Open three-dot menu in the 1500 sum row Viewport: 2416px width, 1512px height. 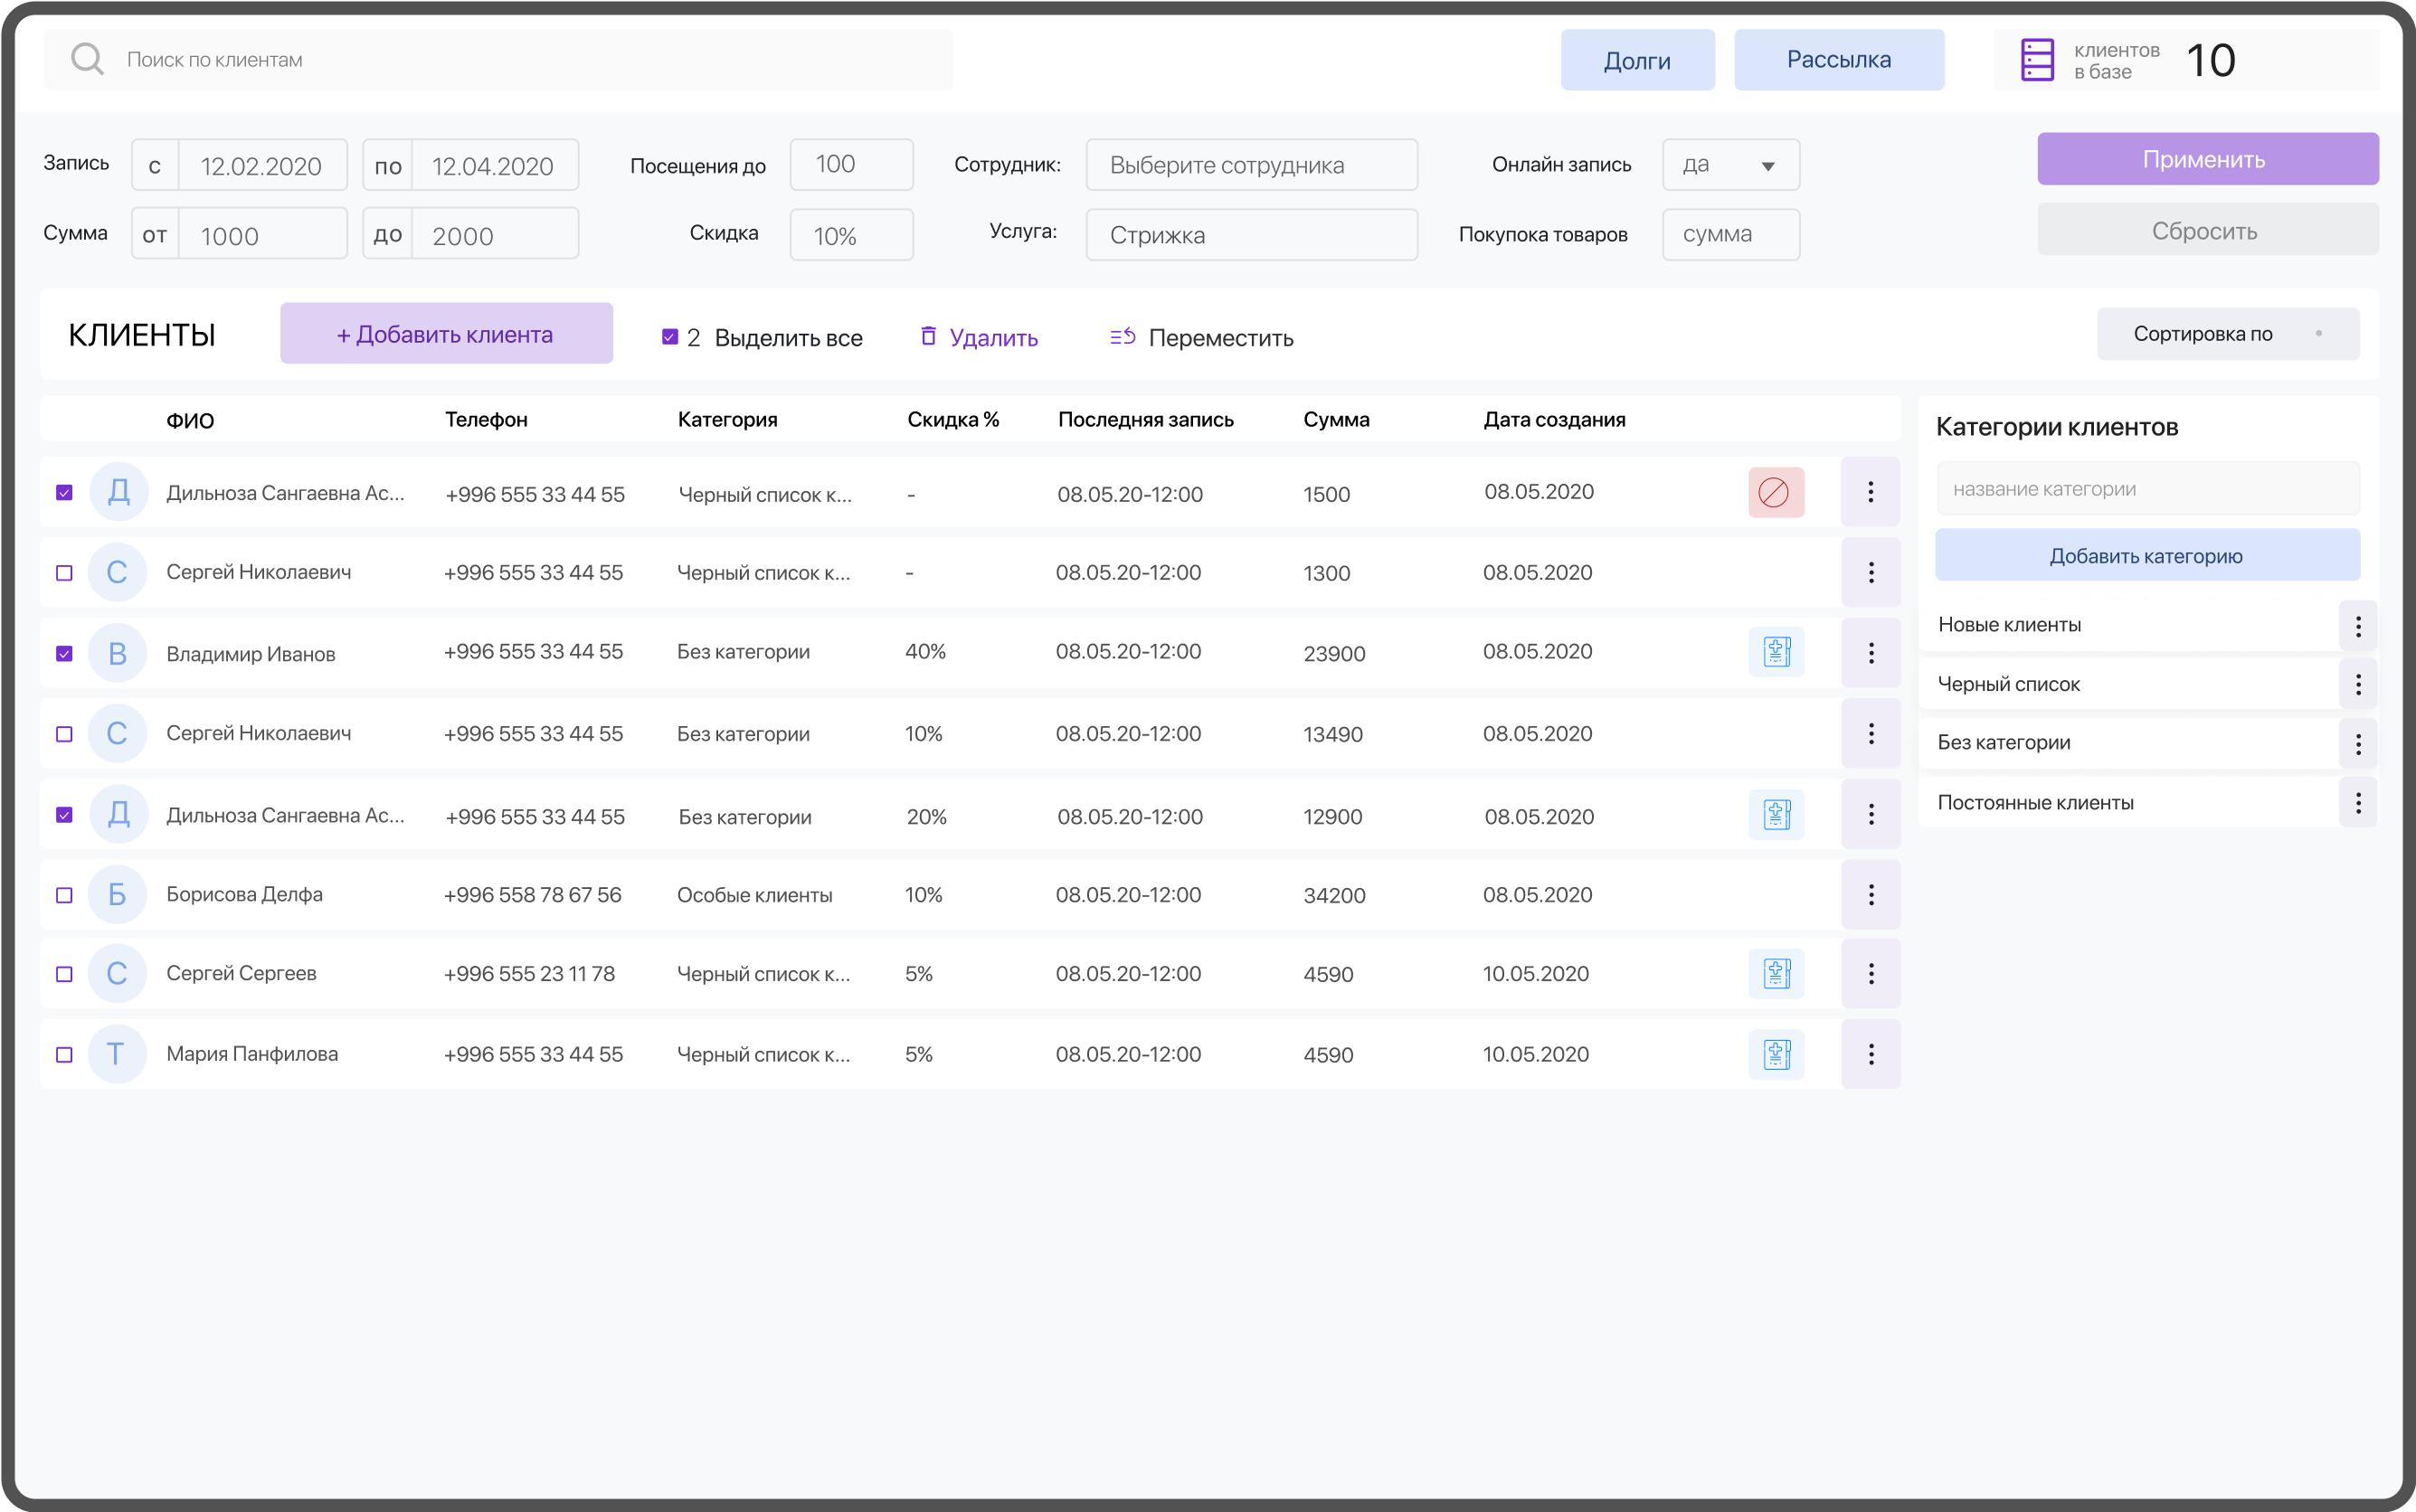1870,492
